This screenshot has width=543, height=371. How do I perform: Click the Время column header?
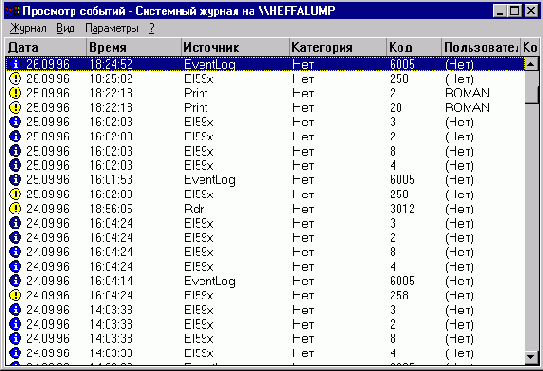point(134,47)
